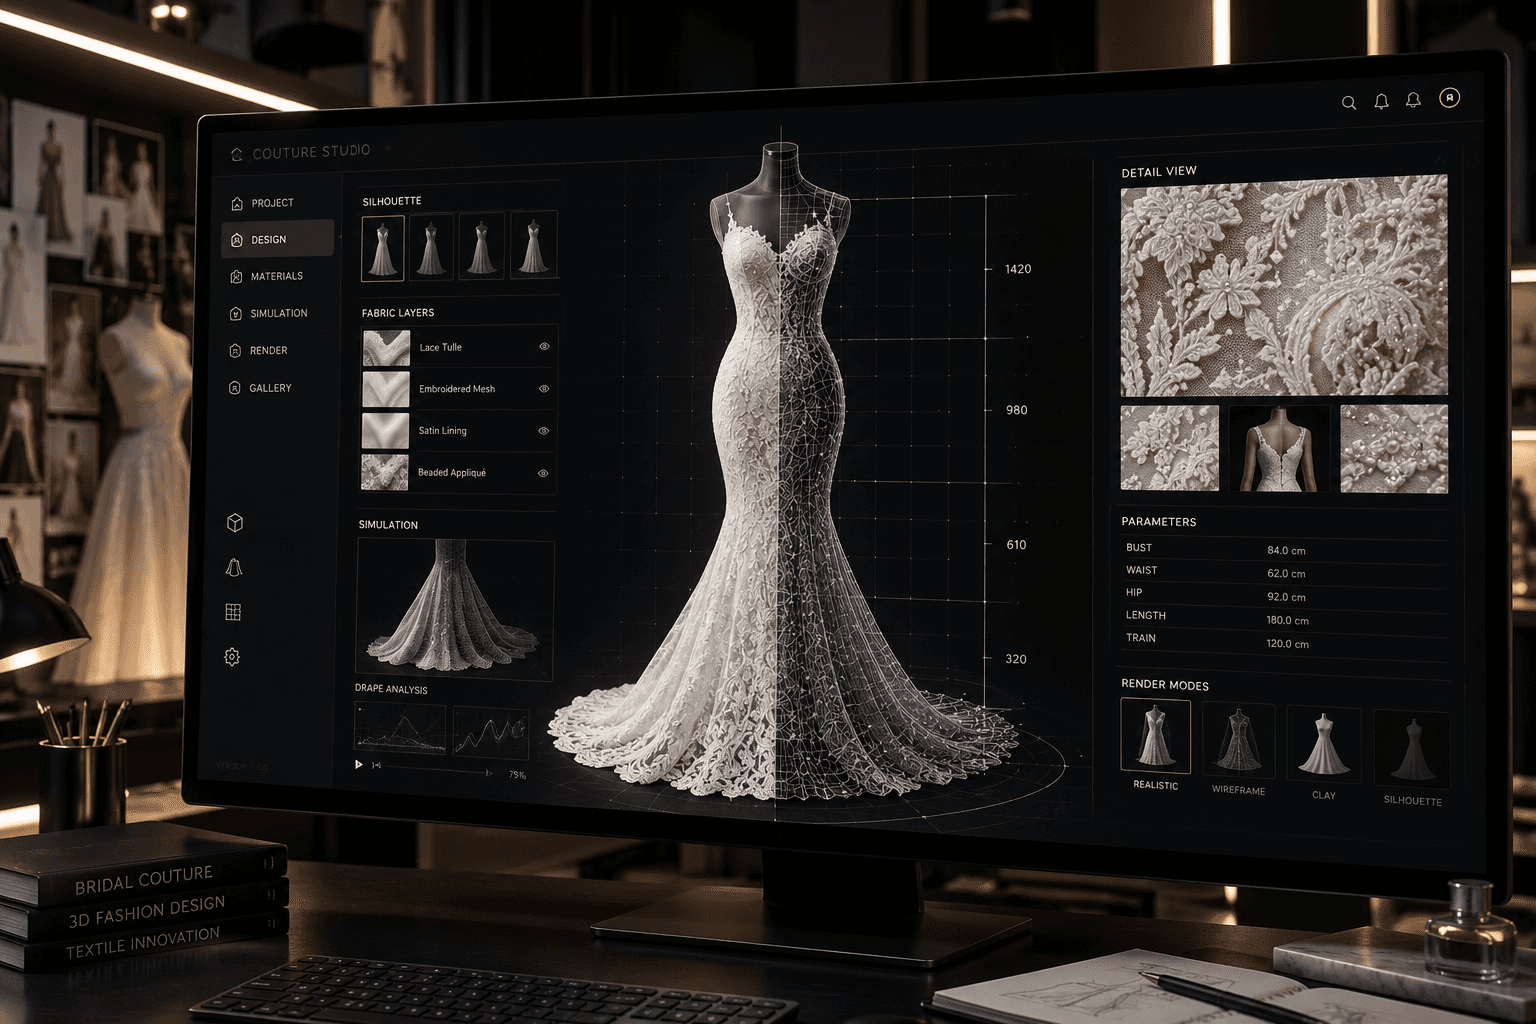Open the grid layout icon in sidebar
Image resolution: width=1536 pixels, height=1024 pixels.
(x=233, y=612)
